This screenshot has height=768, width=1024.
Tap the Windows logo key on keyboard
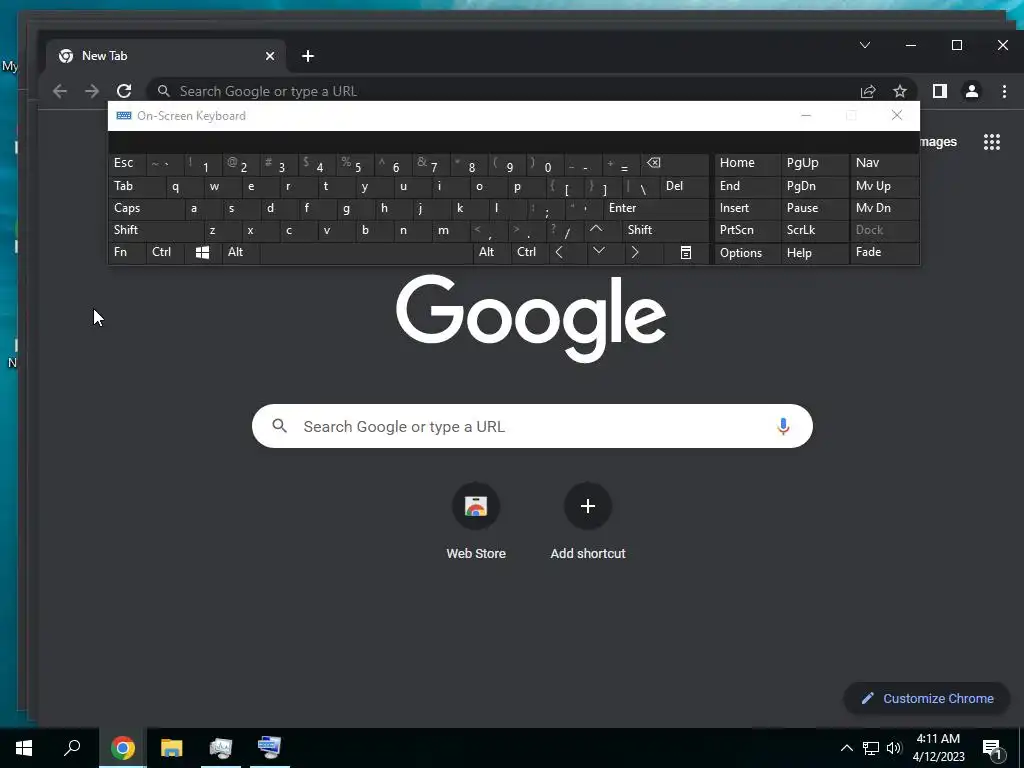(x=202, y=252)
